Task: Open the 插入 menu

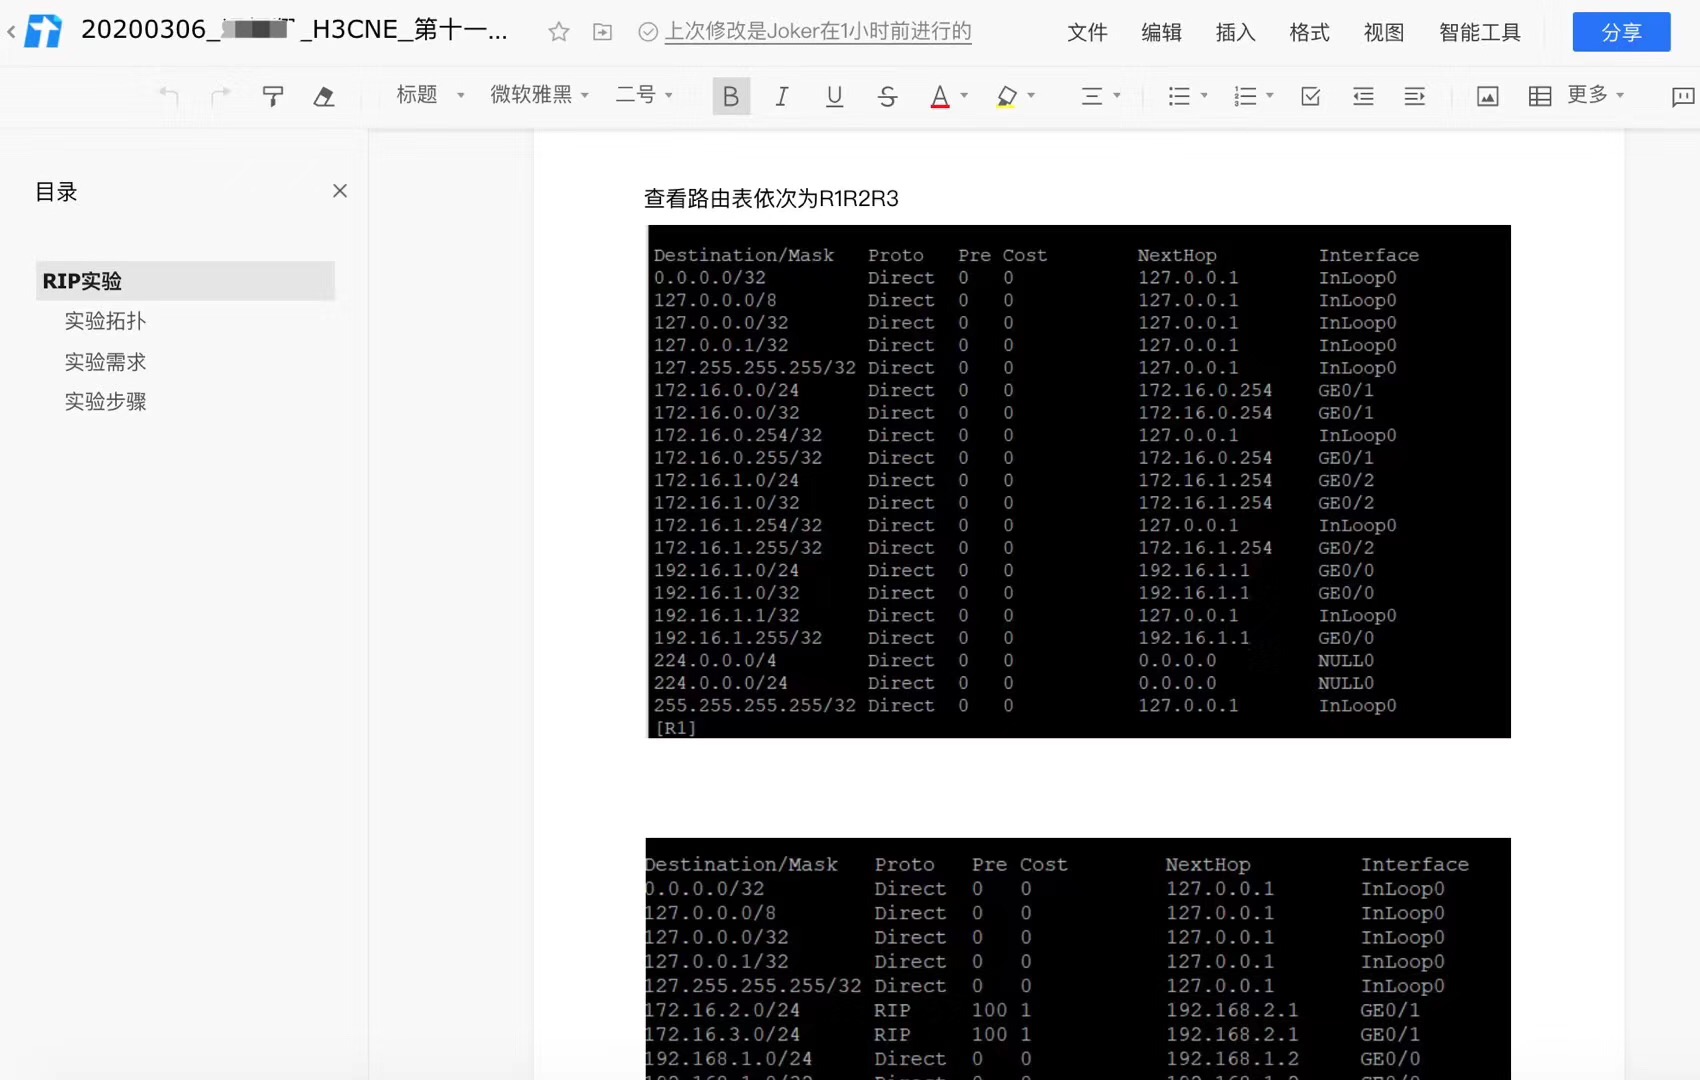Action: point(1235,32)
